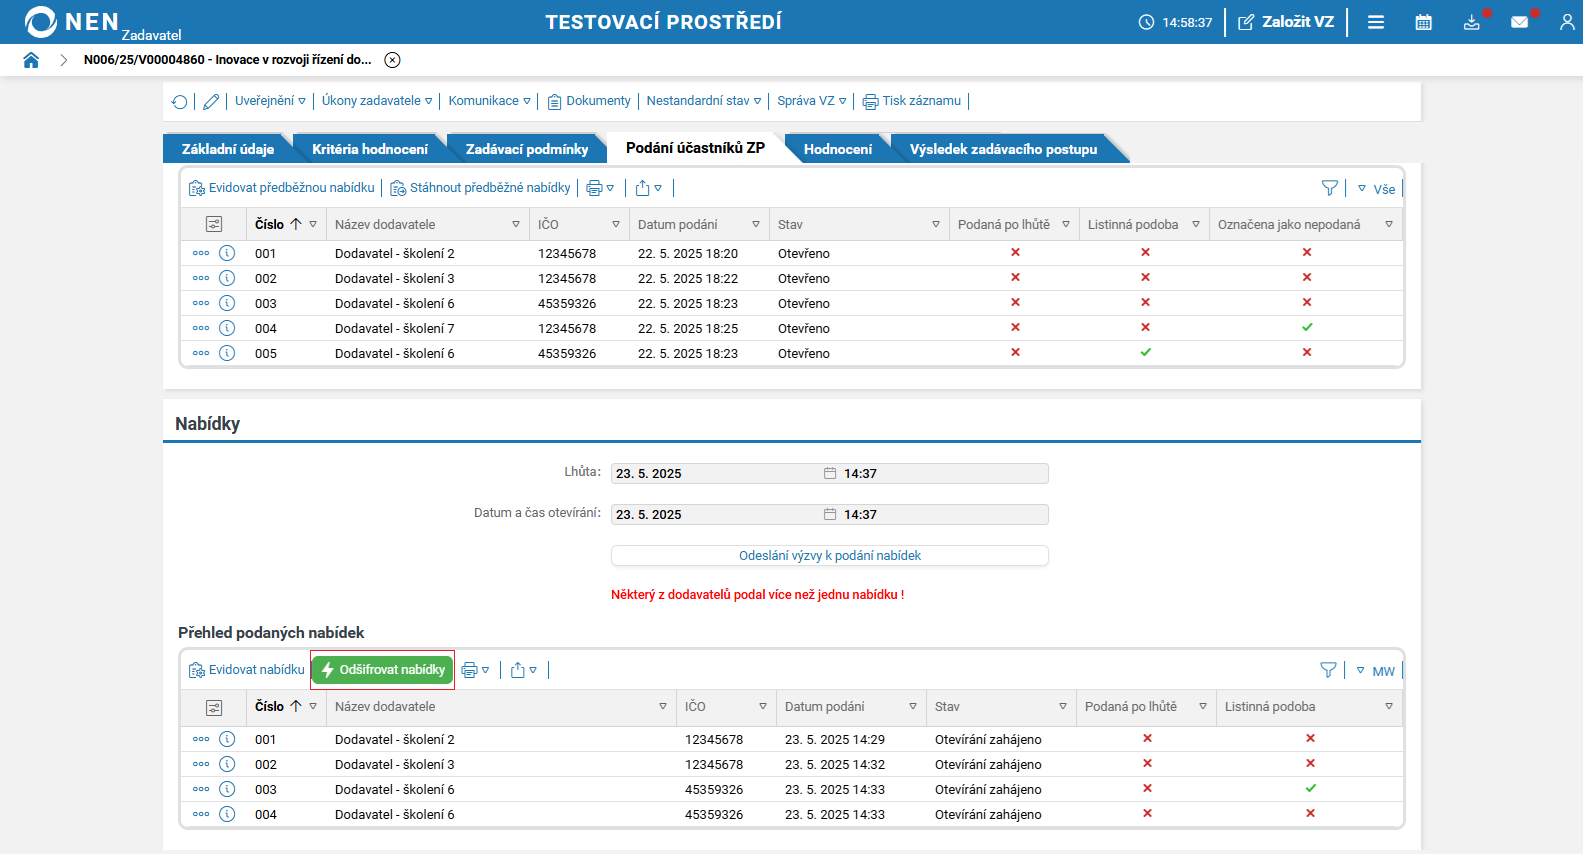Click Odeslání výzvy k podání nabídek
Screen dimensions: 1583x854
tap(829, 556)
